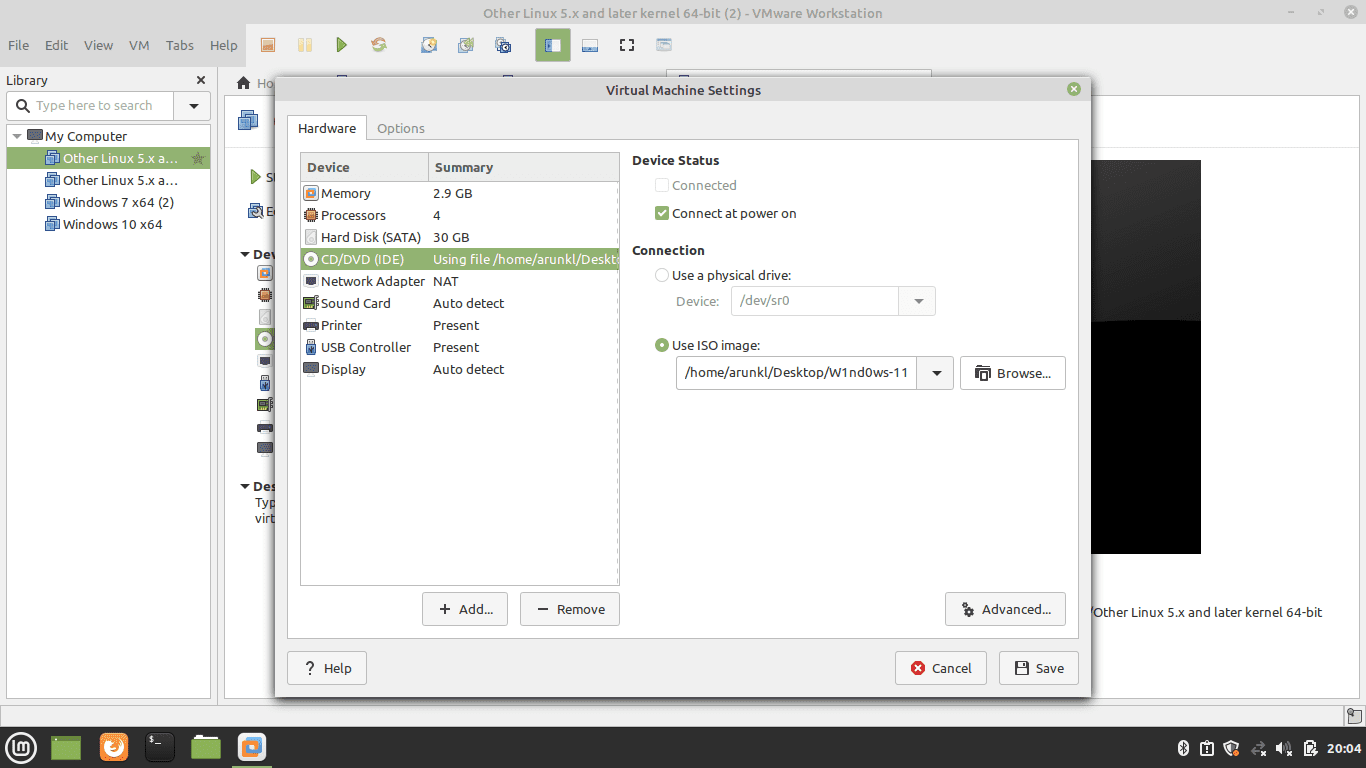Click the dialog Help button
This screenshot has width=1366, height=768.
point(327,668)
